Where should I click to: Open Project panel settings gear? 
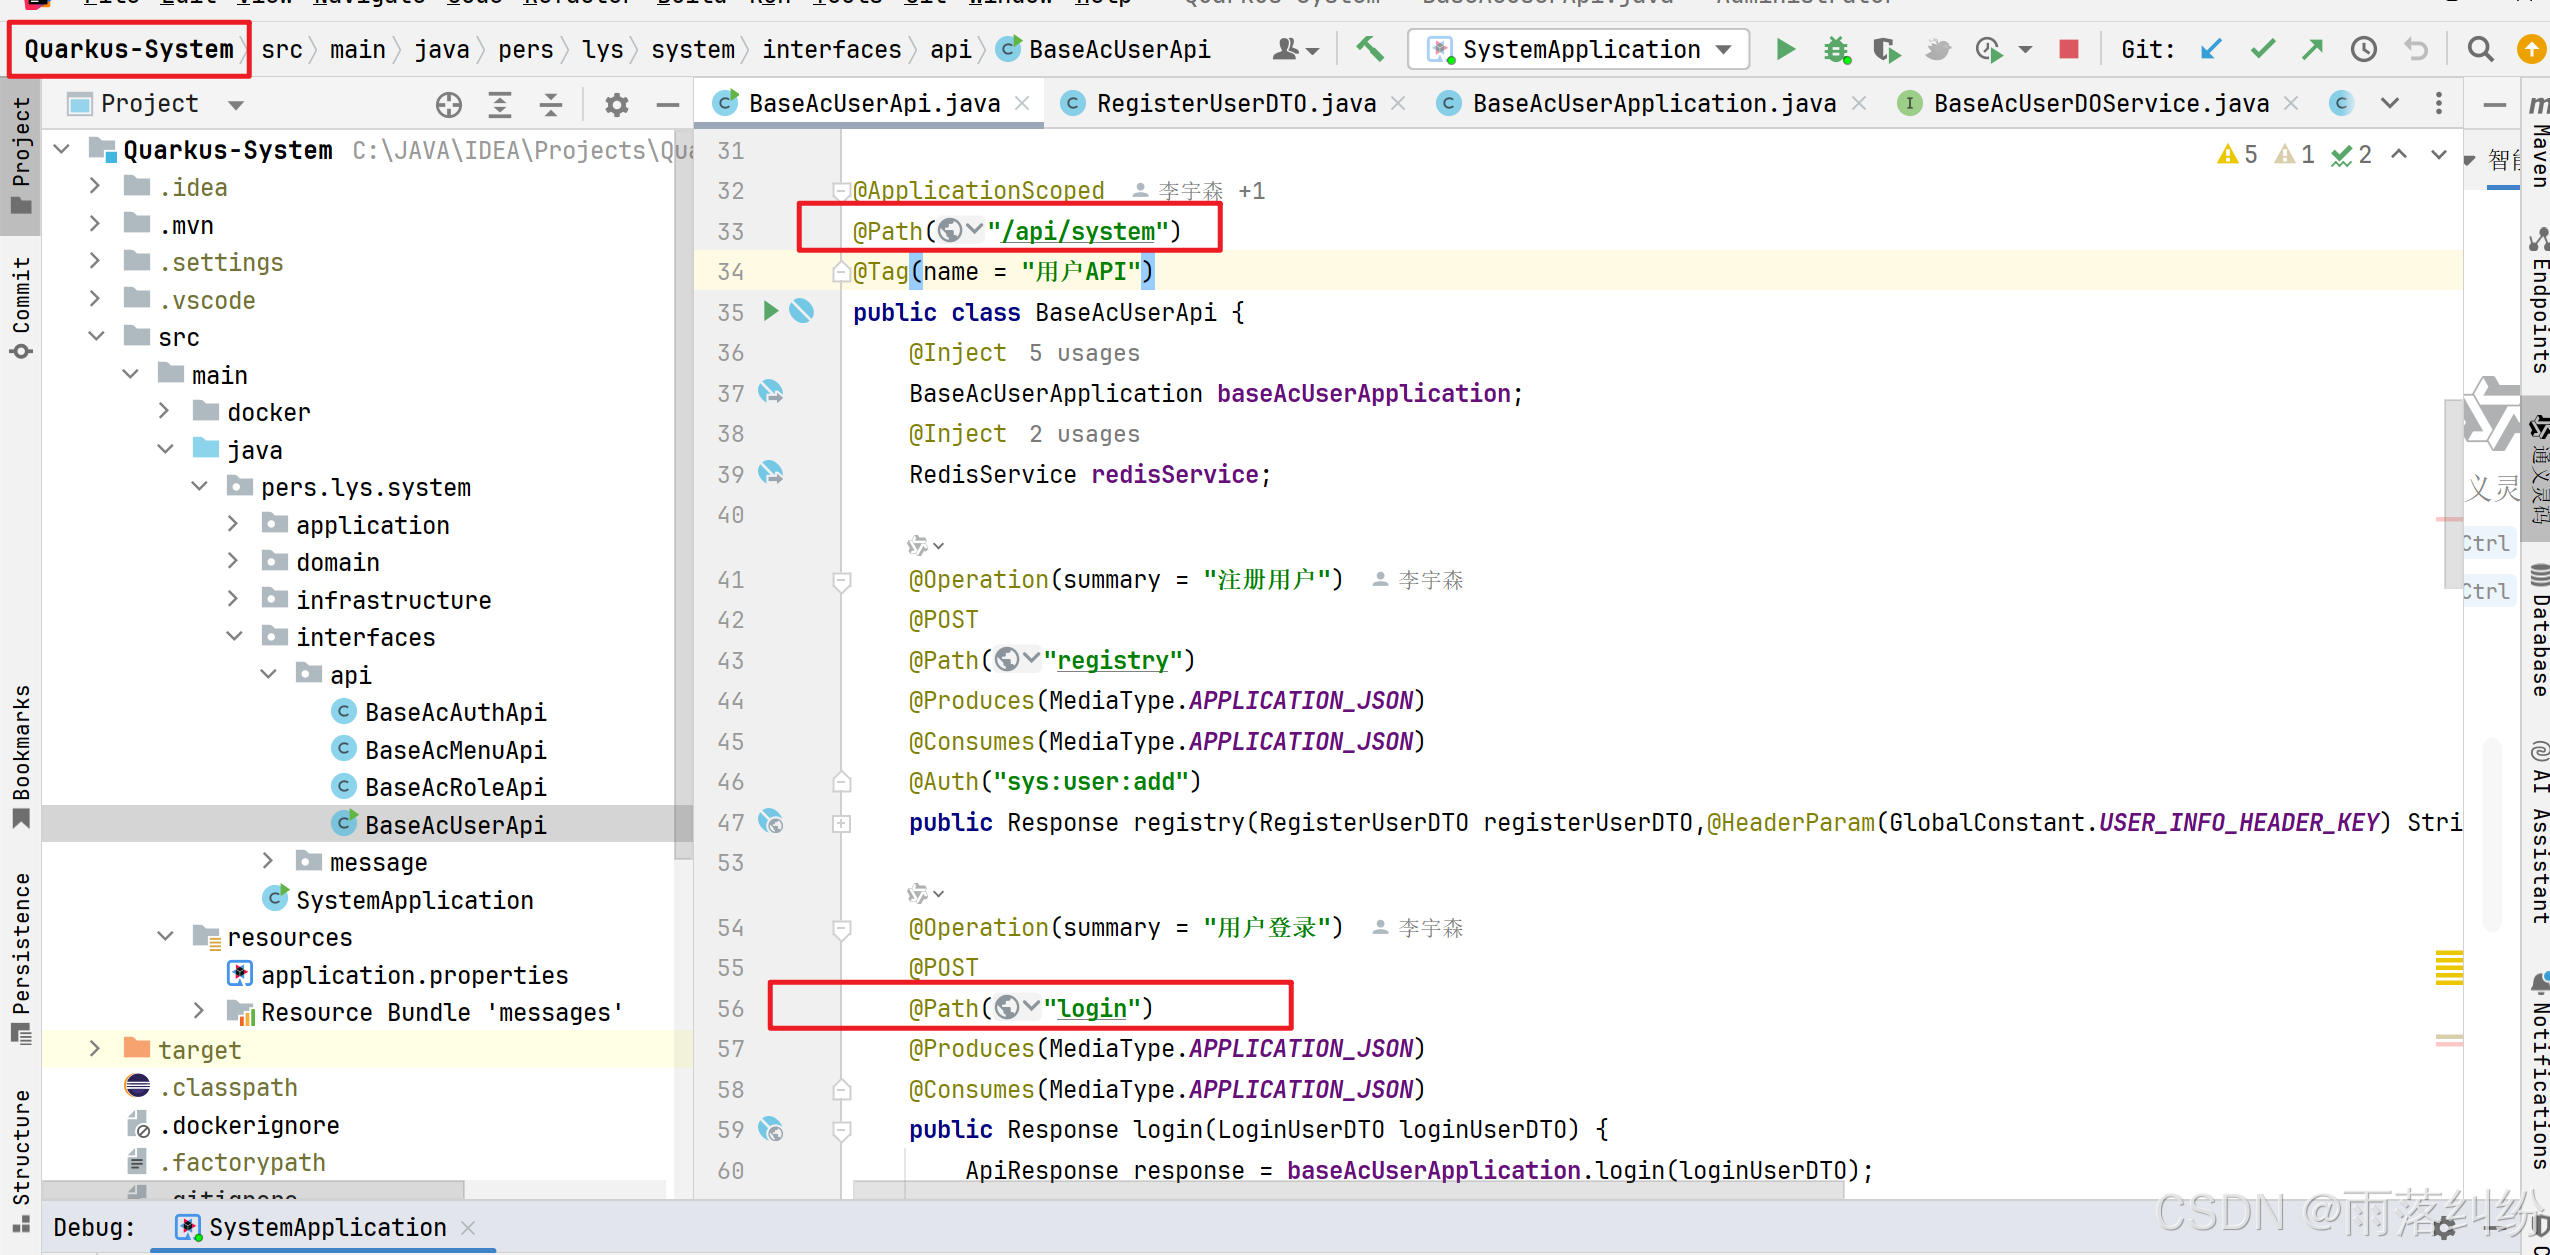coord(617,104)
